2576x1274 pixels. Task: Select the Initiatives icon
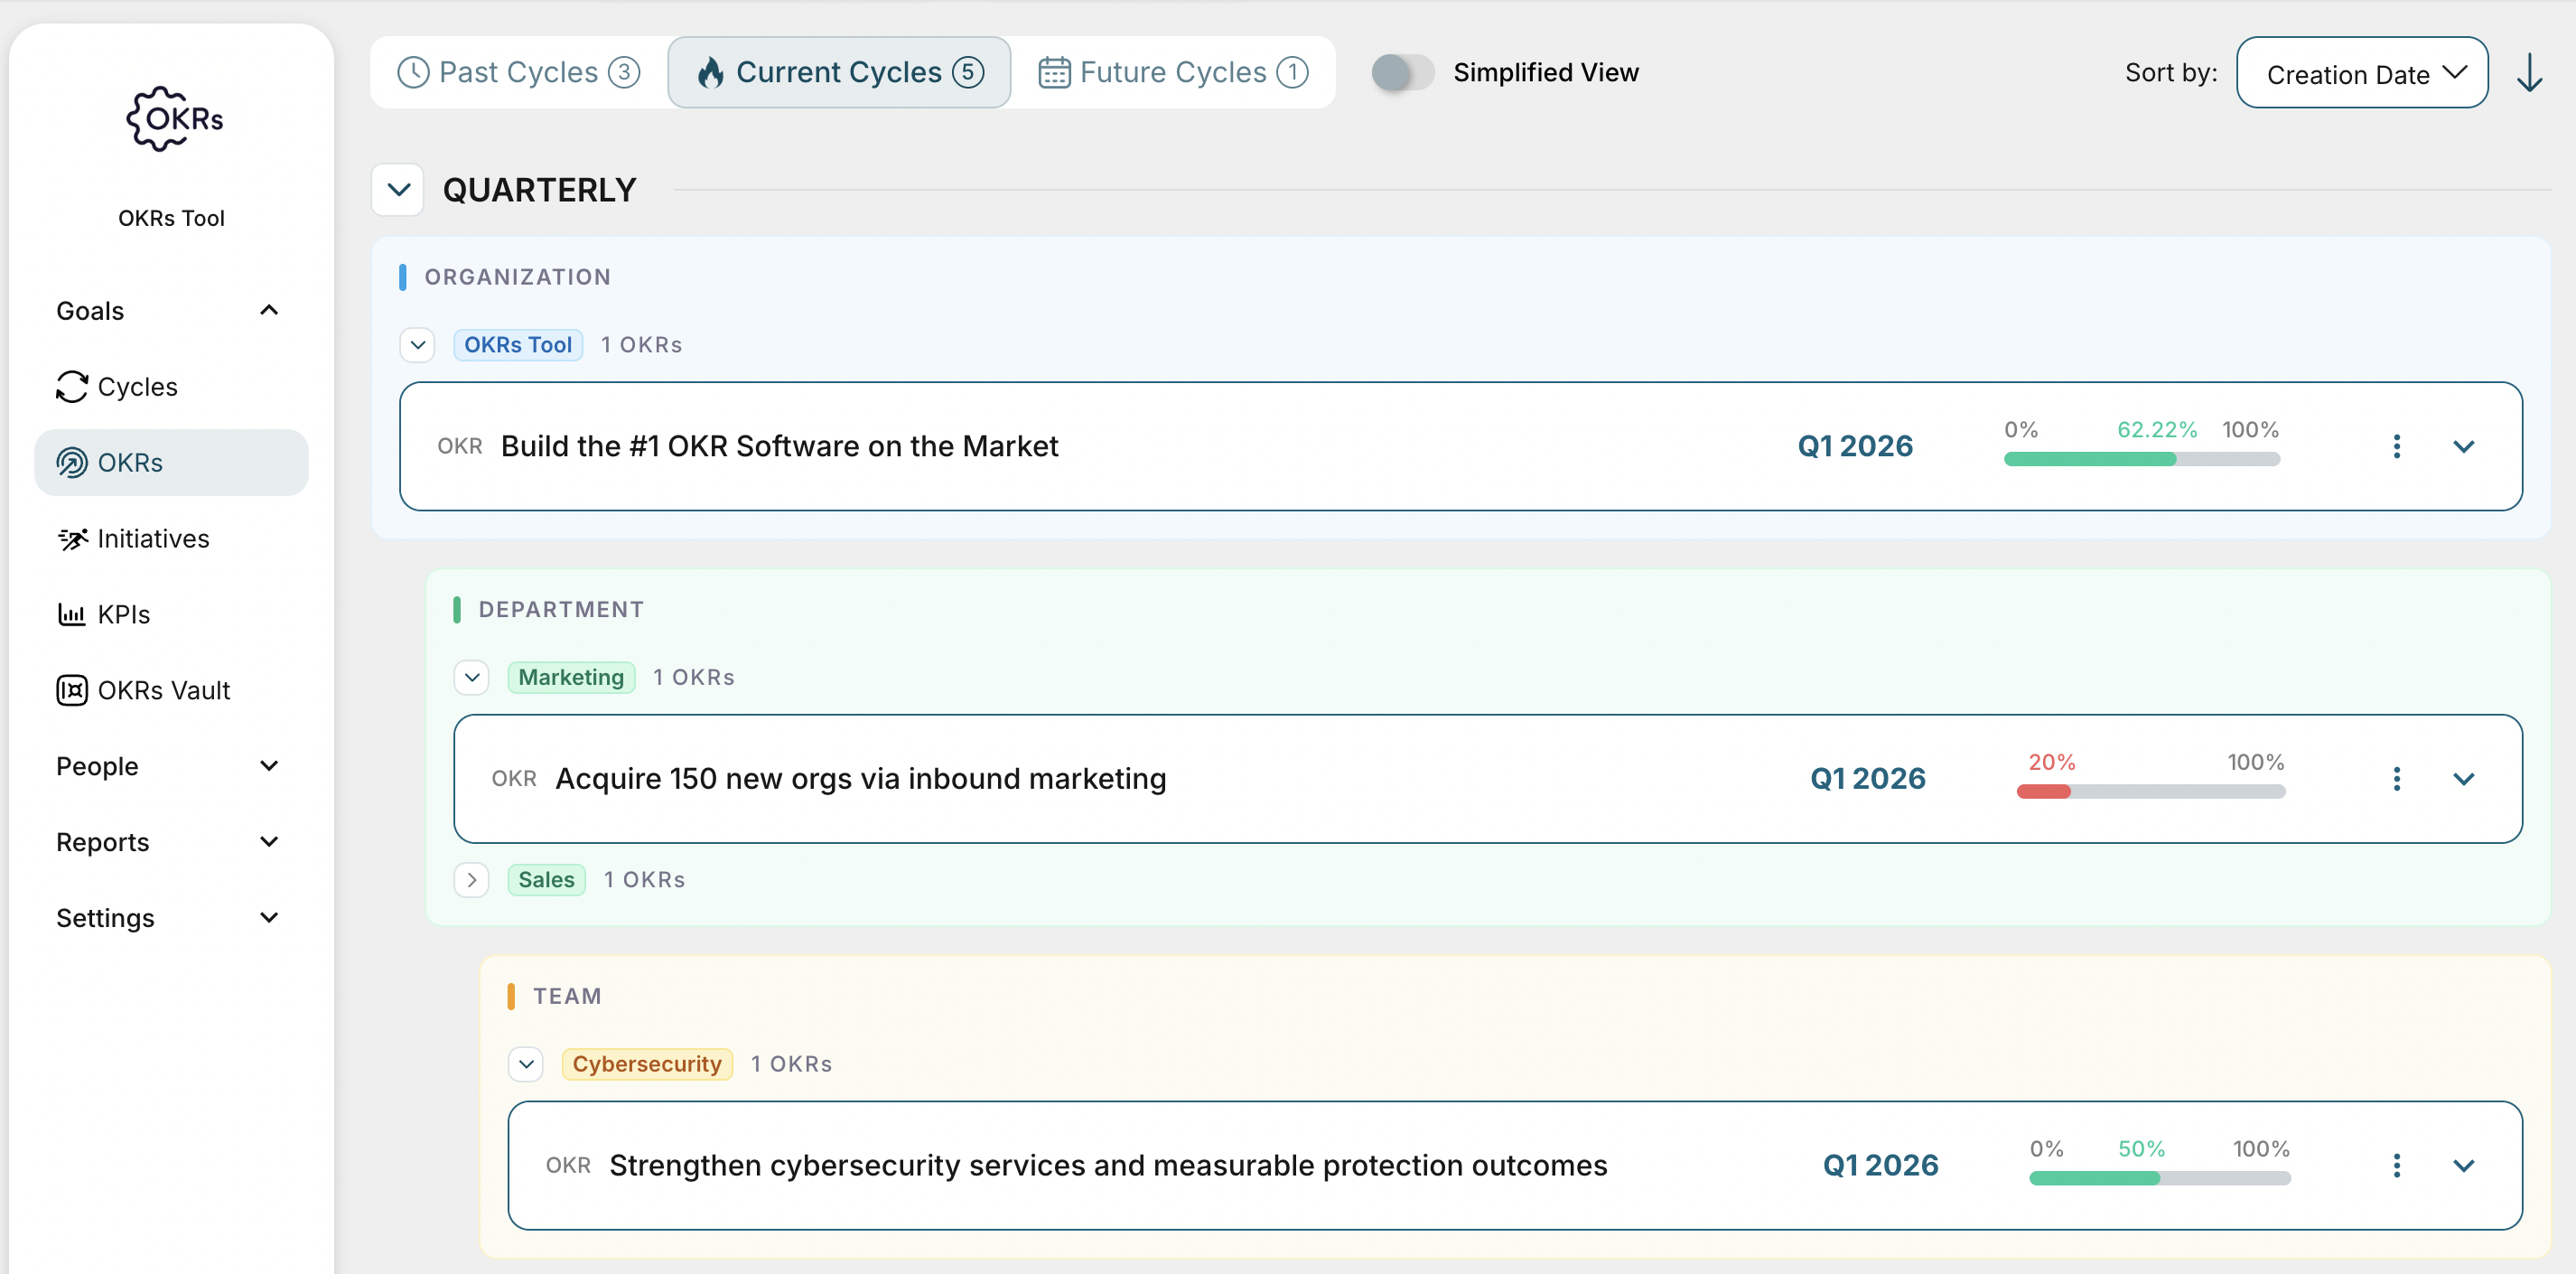click(x=71, y=538)
